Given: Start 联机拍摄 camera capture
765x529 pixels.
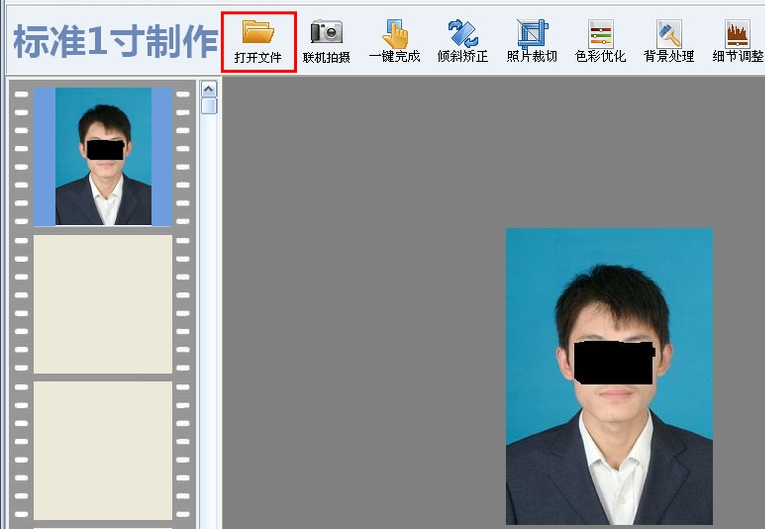Looking at the screenshot, I should click(326, 42).
